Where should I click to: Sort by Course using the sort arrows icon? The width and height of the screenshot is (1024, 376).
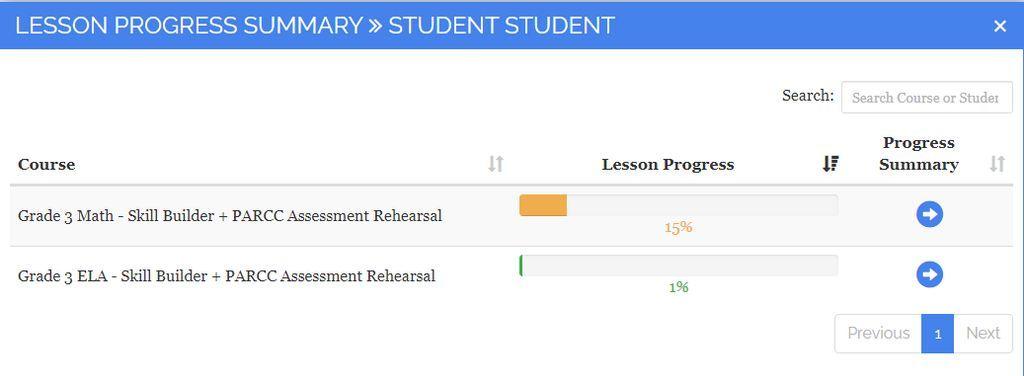496,164
